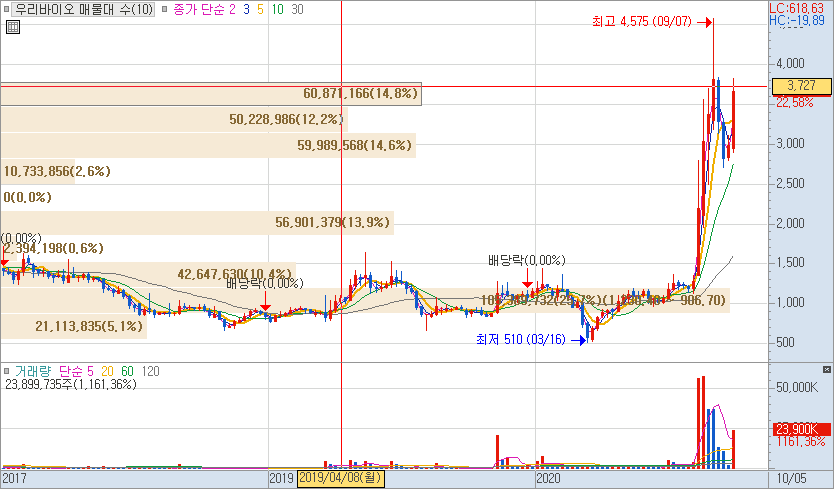Screen dimensions: 834x489
Task: Open the data table grid icon
Action: pos(13,27)
